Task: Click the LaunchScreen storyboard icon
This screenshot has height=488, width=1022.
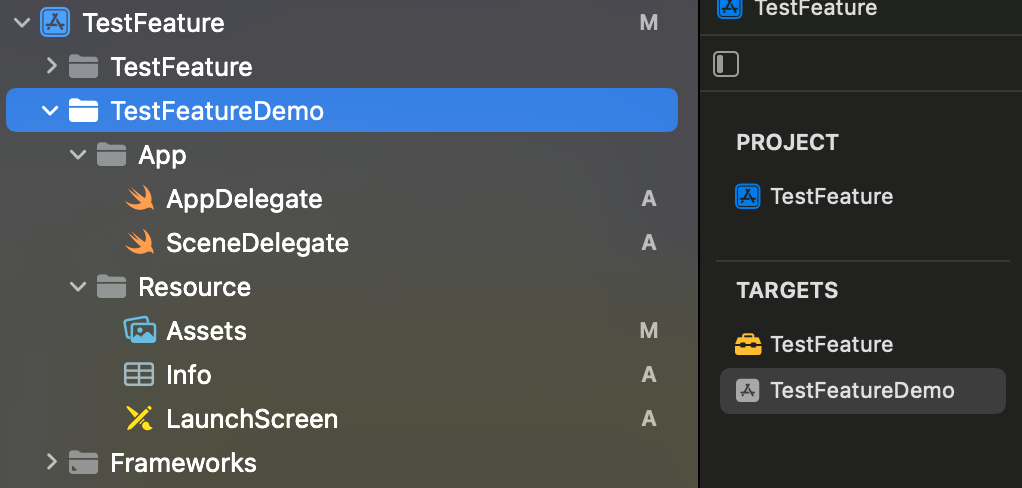Action: click(139, 419)
